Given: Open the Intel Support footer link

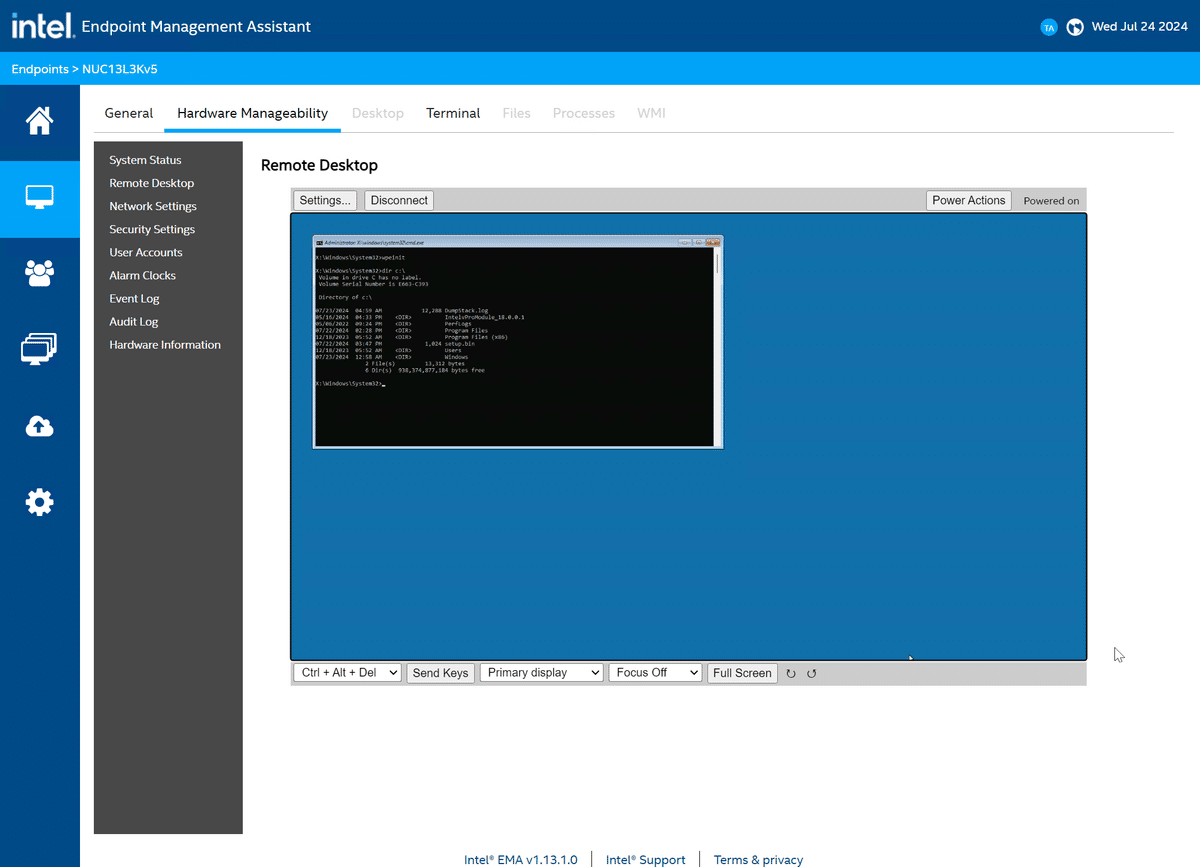Looking at the screenshot, I should coord(646,859).
